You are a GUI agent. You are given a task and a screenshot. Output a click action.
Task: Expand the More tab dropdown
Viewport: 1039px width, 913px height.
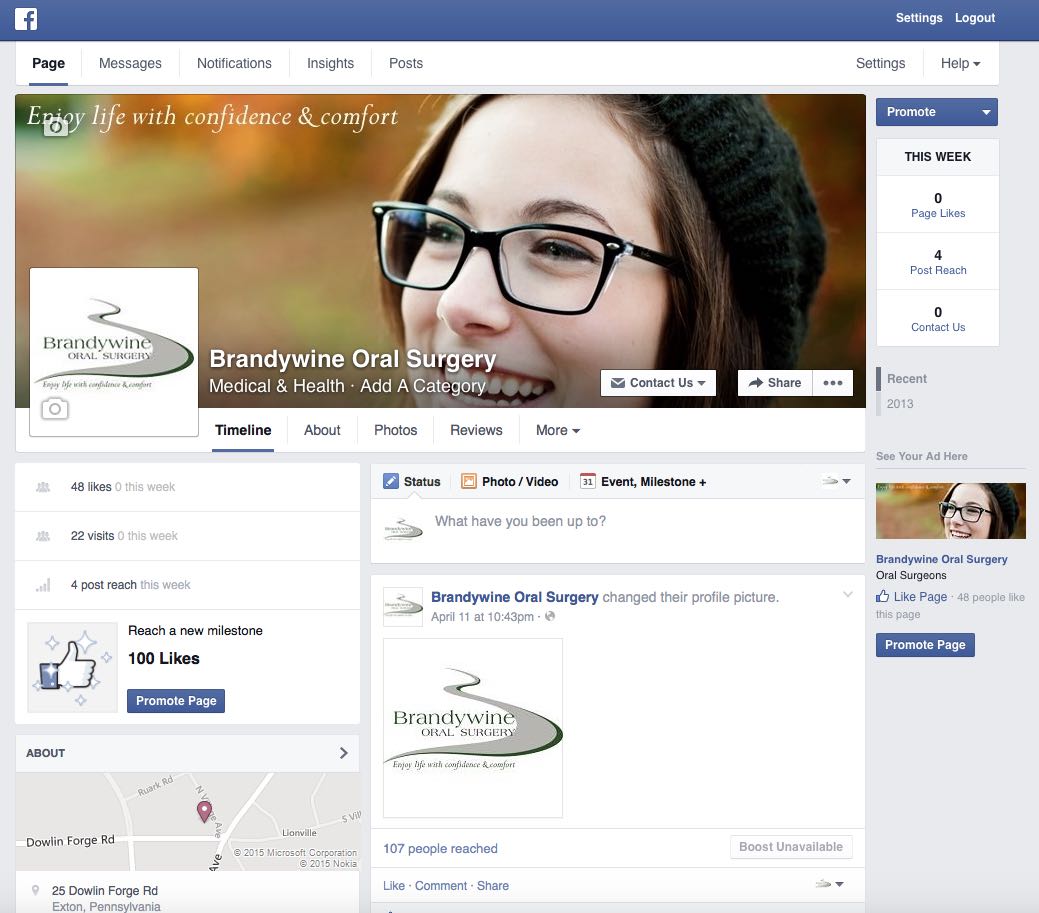pyautogui.click(x=558, y=431)
